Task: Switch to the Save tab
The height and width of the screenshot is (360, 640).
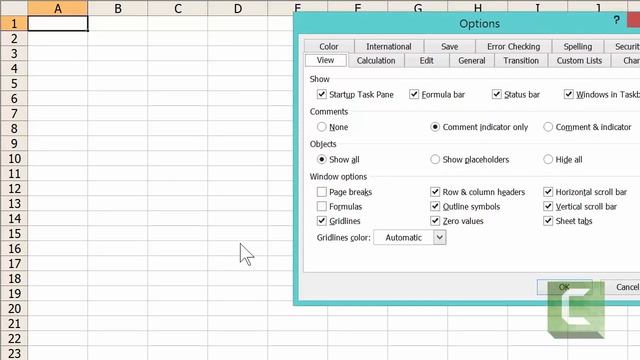Action: coord(449,47)
